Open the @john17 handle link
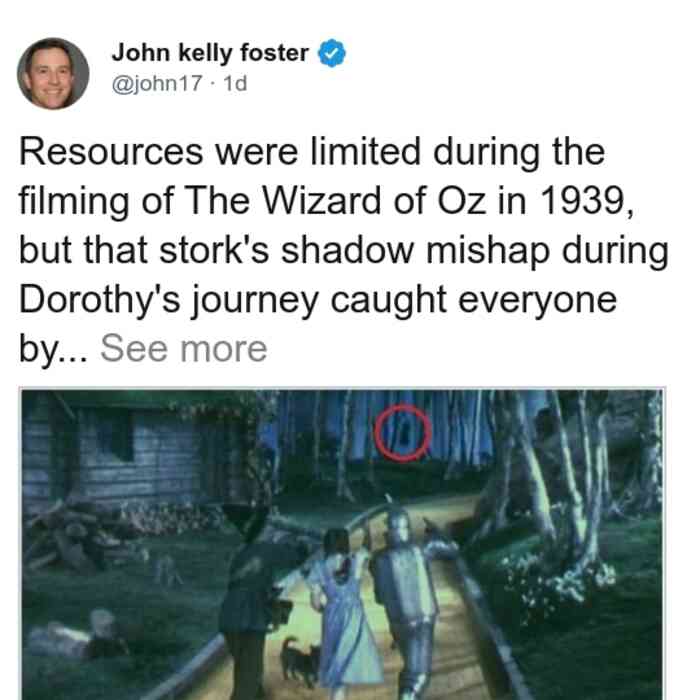 tap(157, 83)
